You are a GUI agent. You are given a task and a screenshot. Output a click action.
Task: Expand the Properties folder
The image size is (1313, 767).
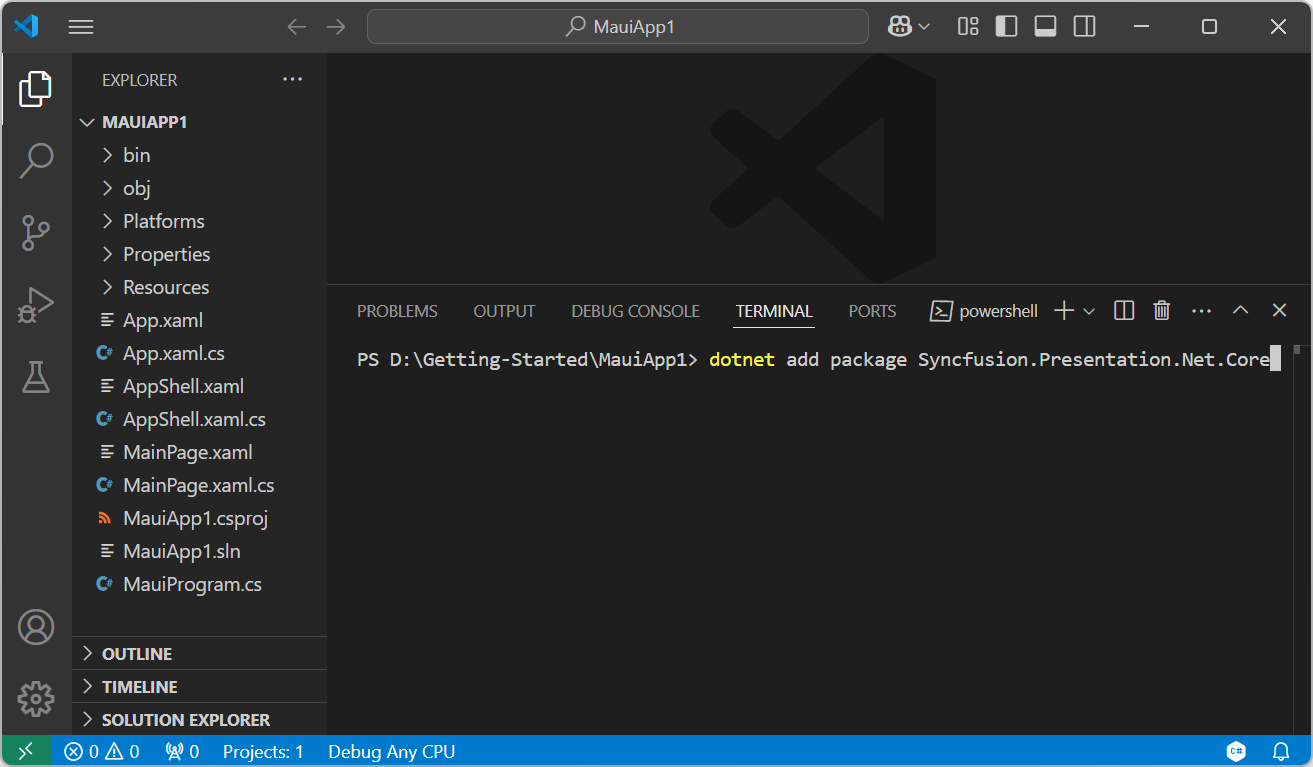pos(200,254)
